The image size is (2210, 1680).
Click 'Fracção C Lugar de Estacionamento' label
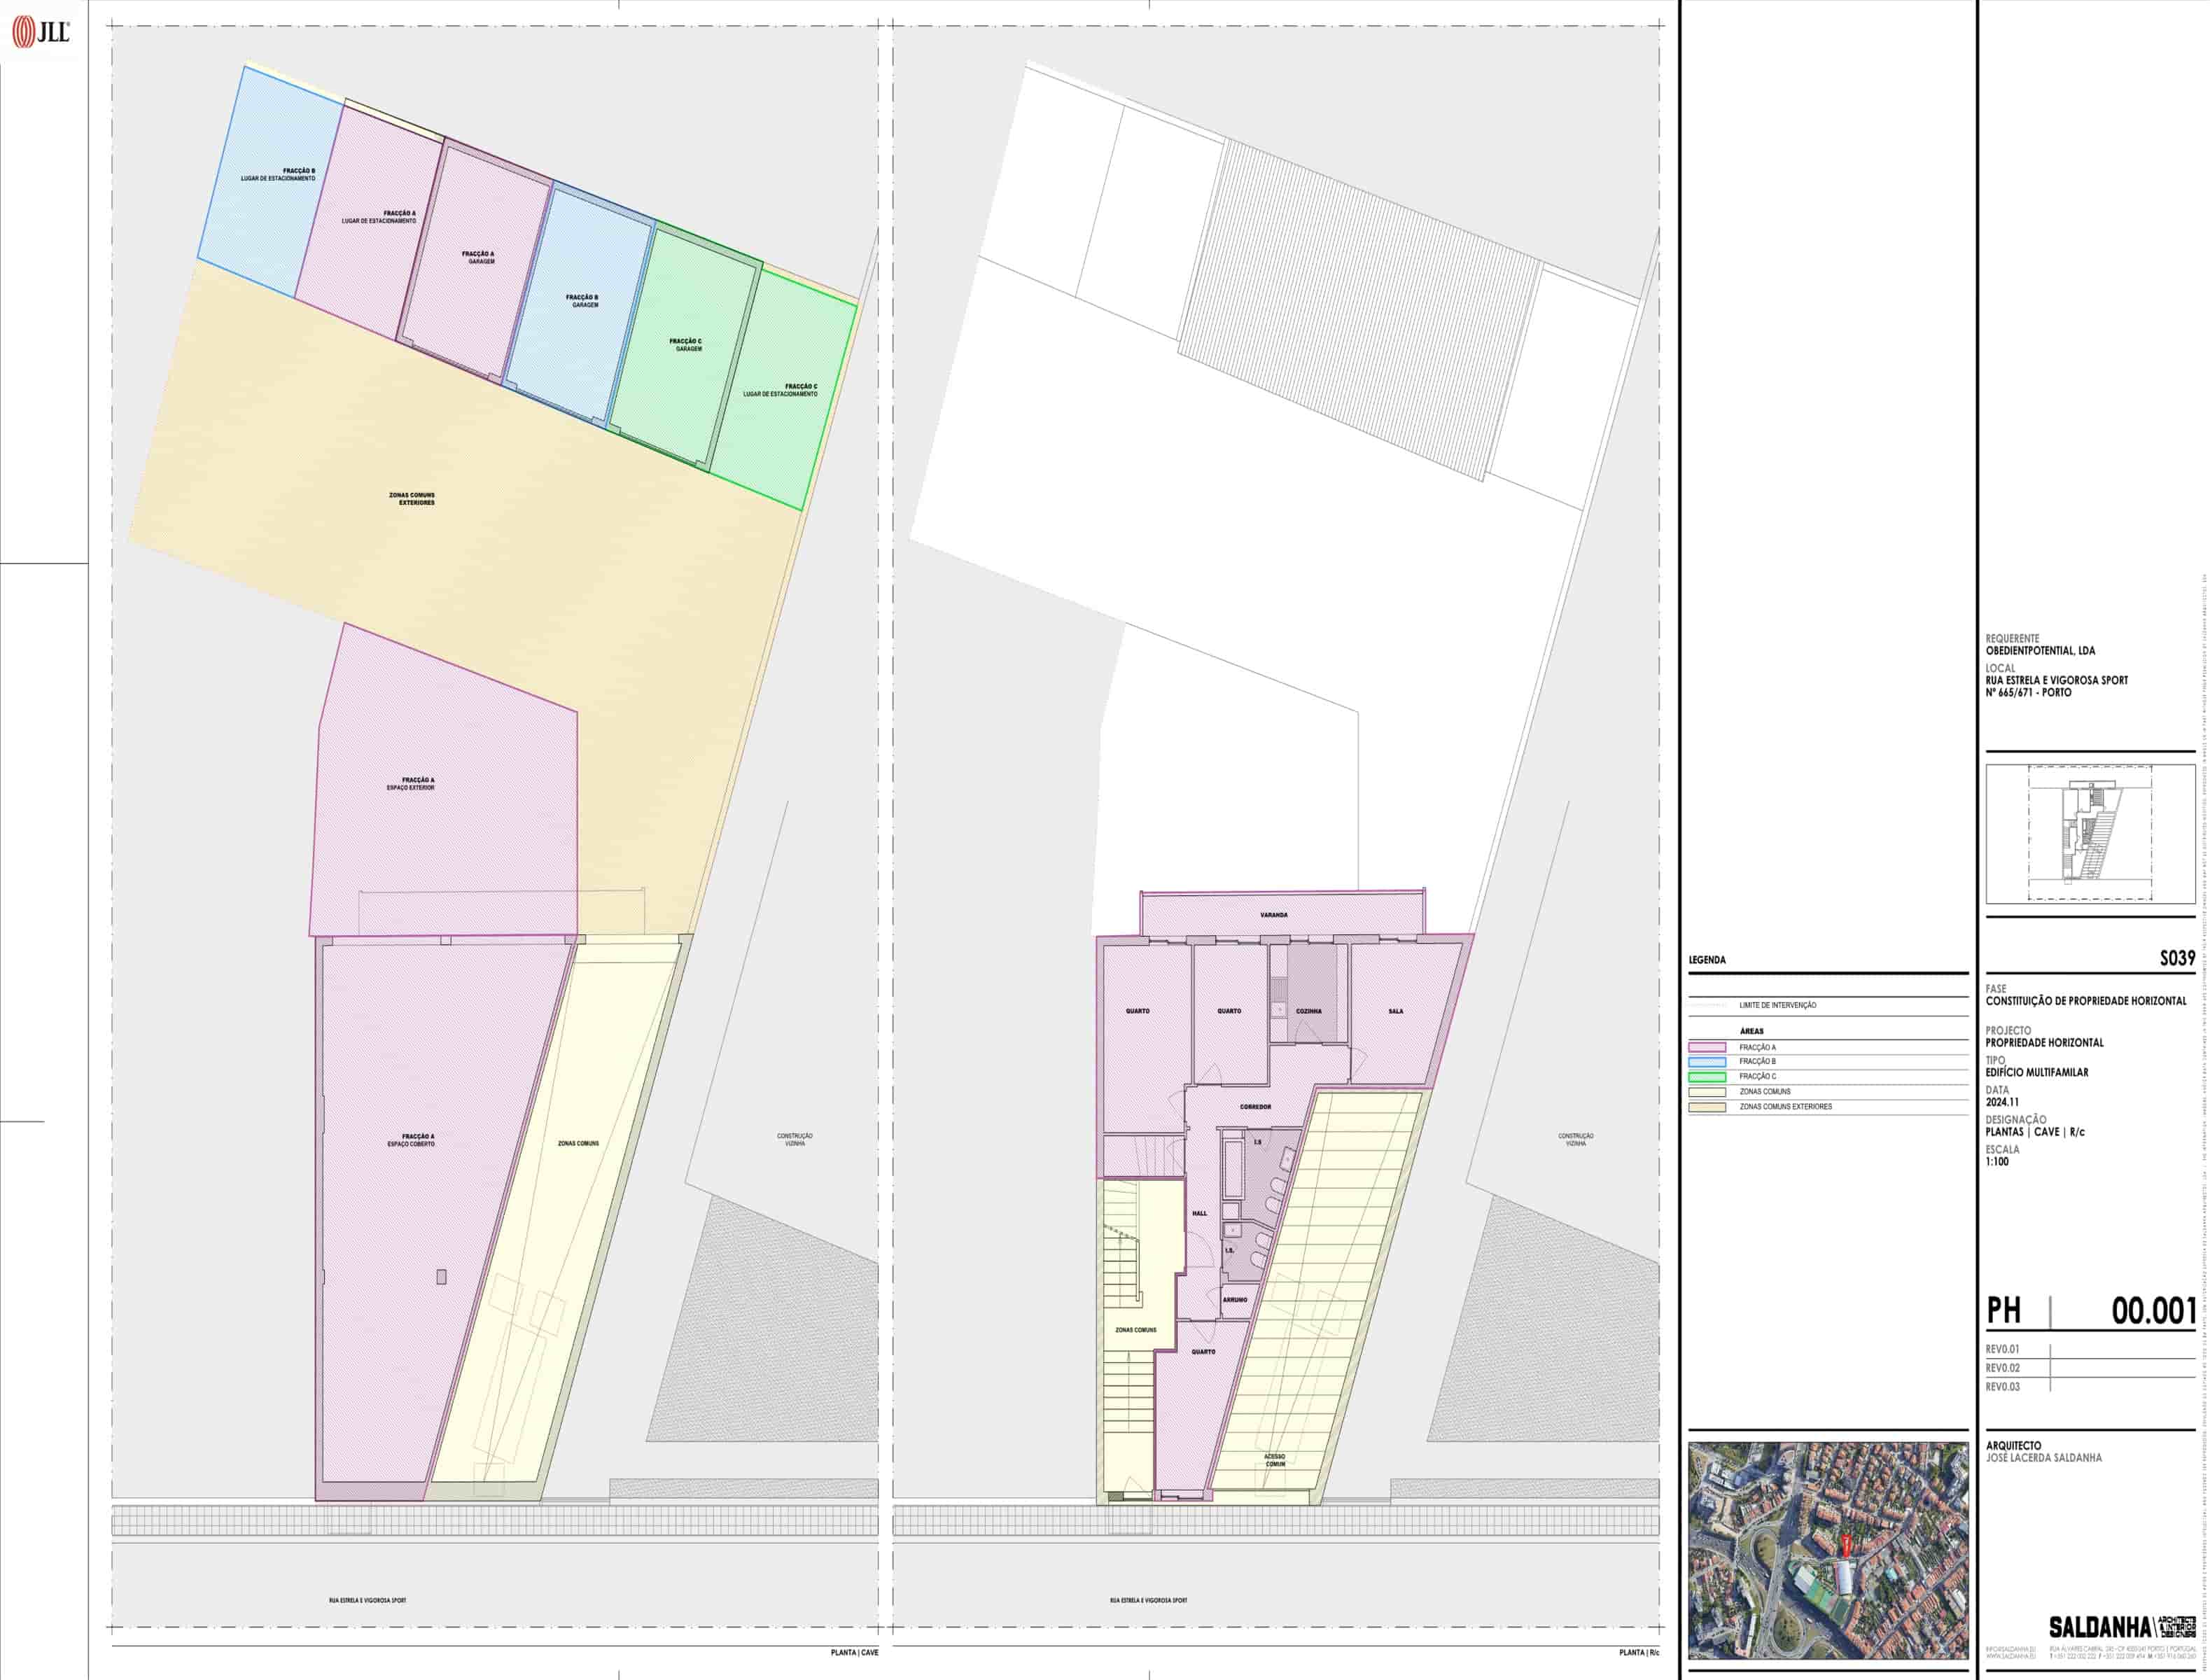(780, 390)
